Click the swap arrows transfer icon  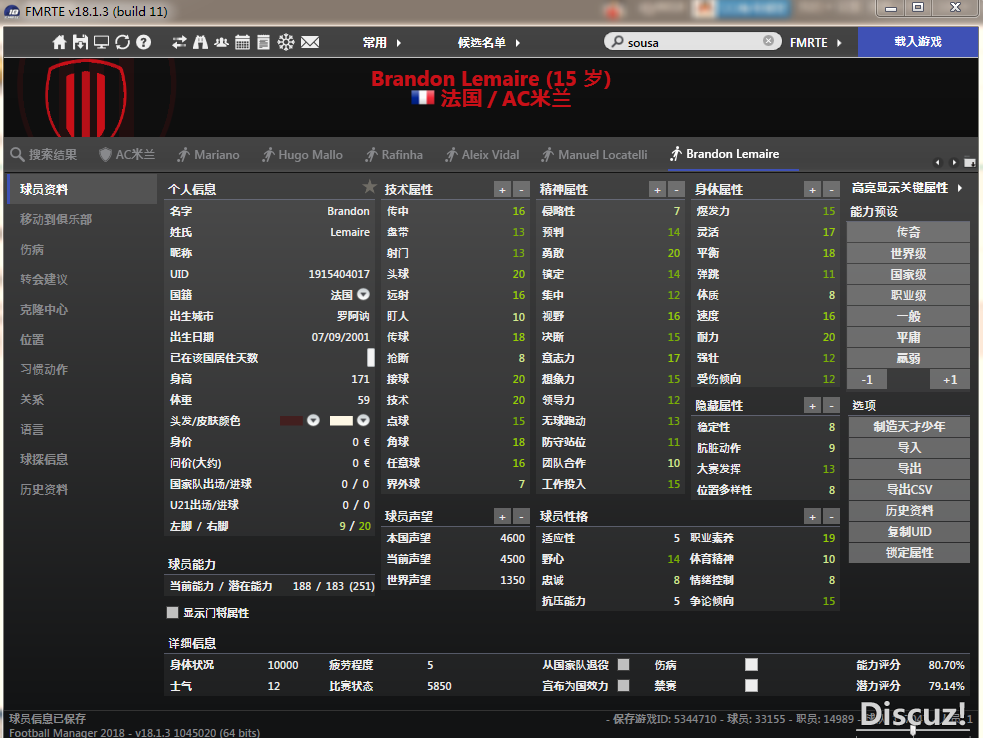point(179,42)
